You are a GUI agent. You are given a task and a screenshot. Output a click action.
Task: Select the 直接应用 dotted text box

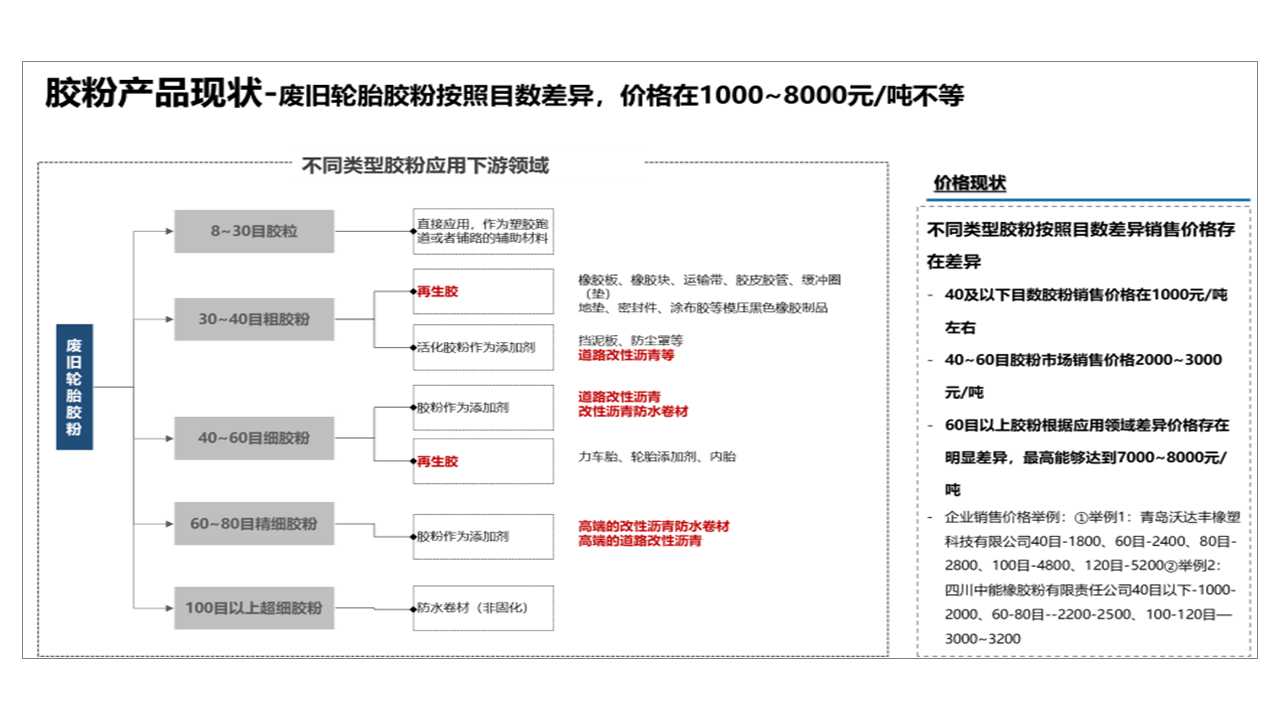click(483, 231)
